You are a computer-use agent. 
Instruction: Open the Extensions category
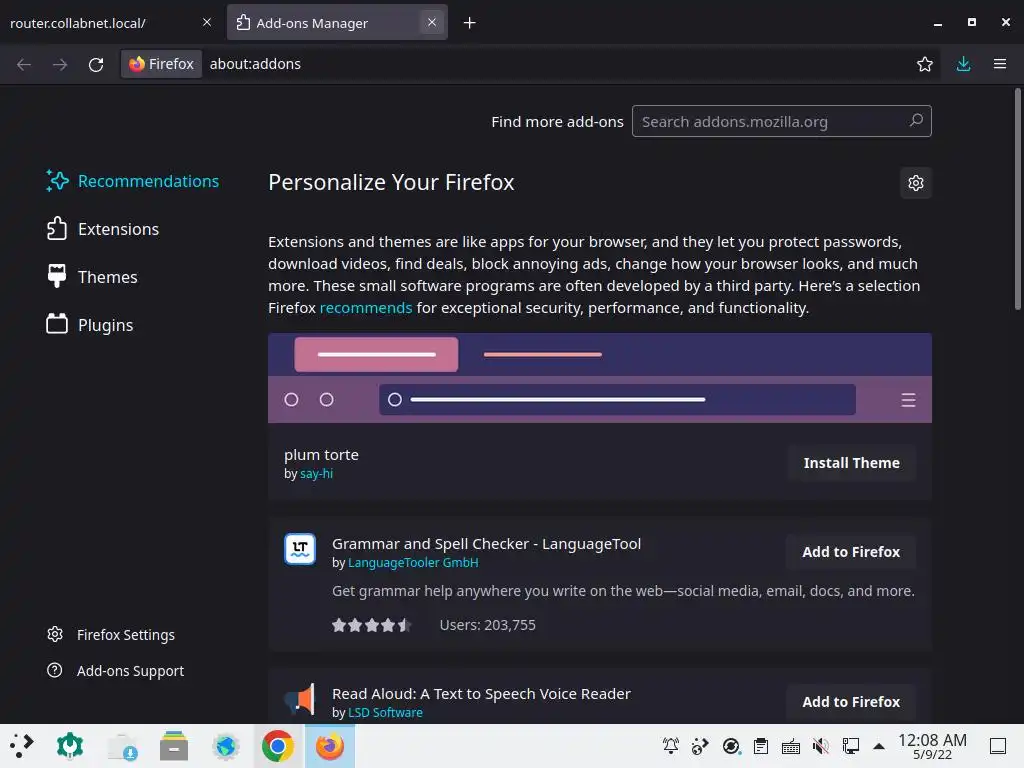(x=103, y=229)
